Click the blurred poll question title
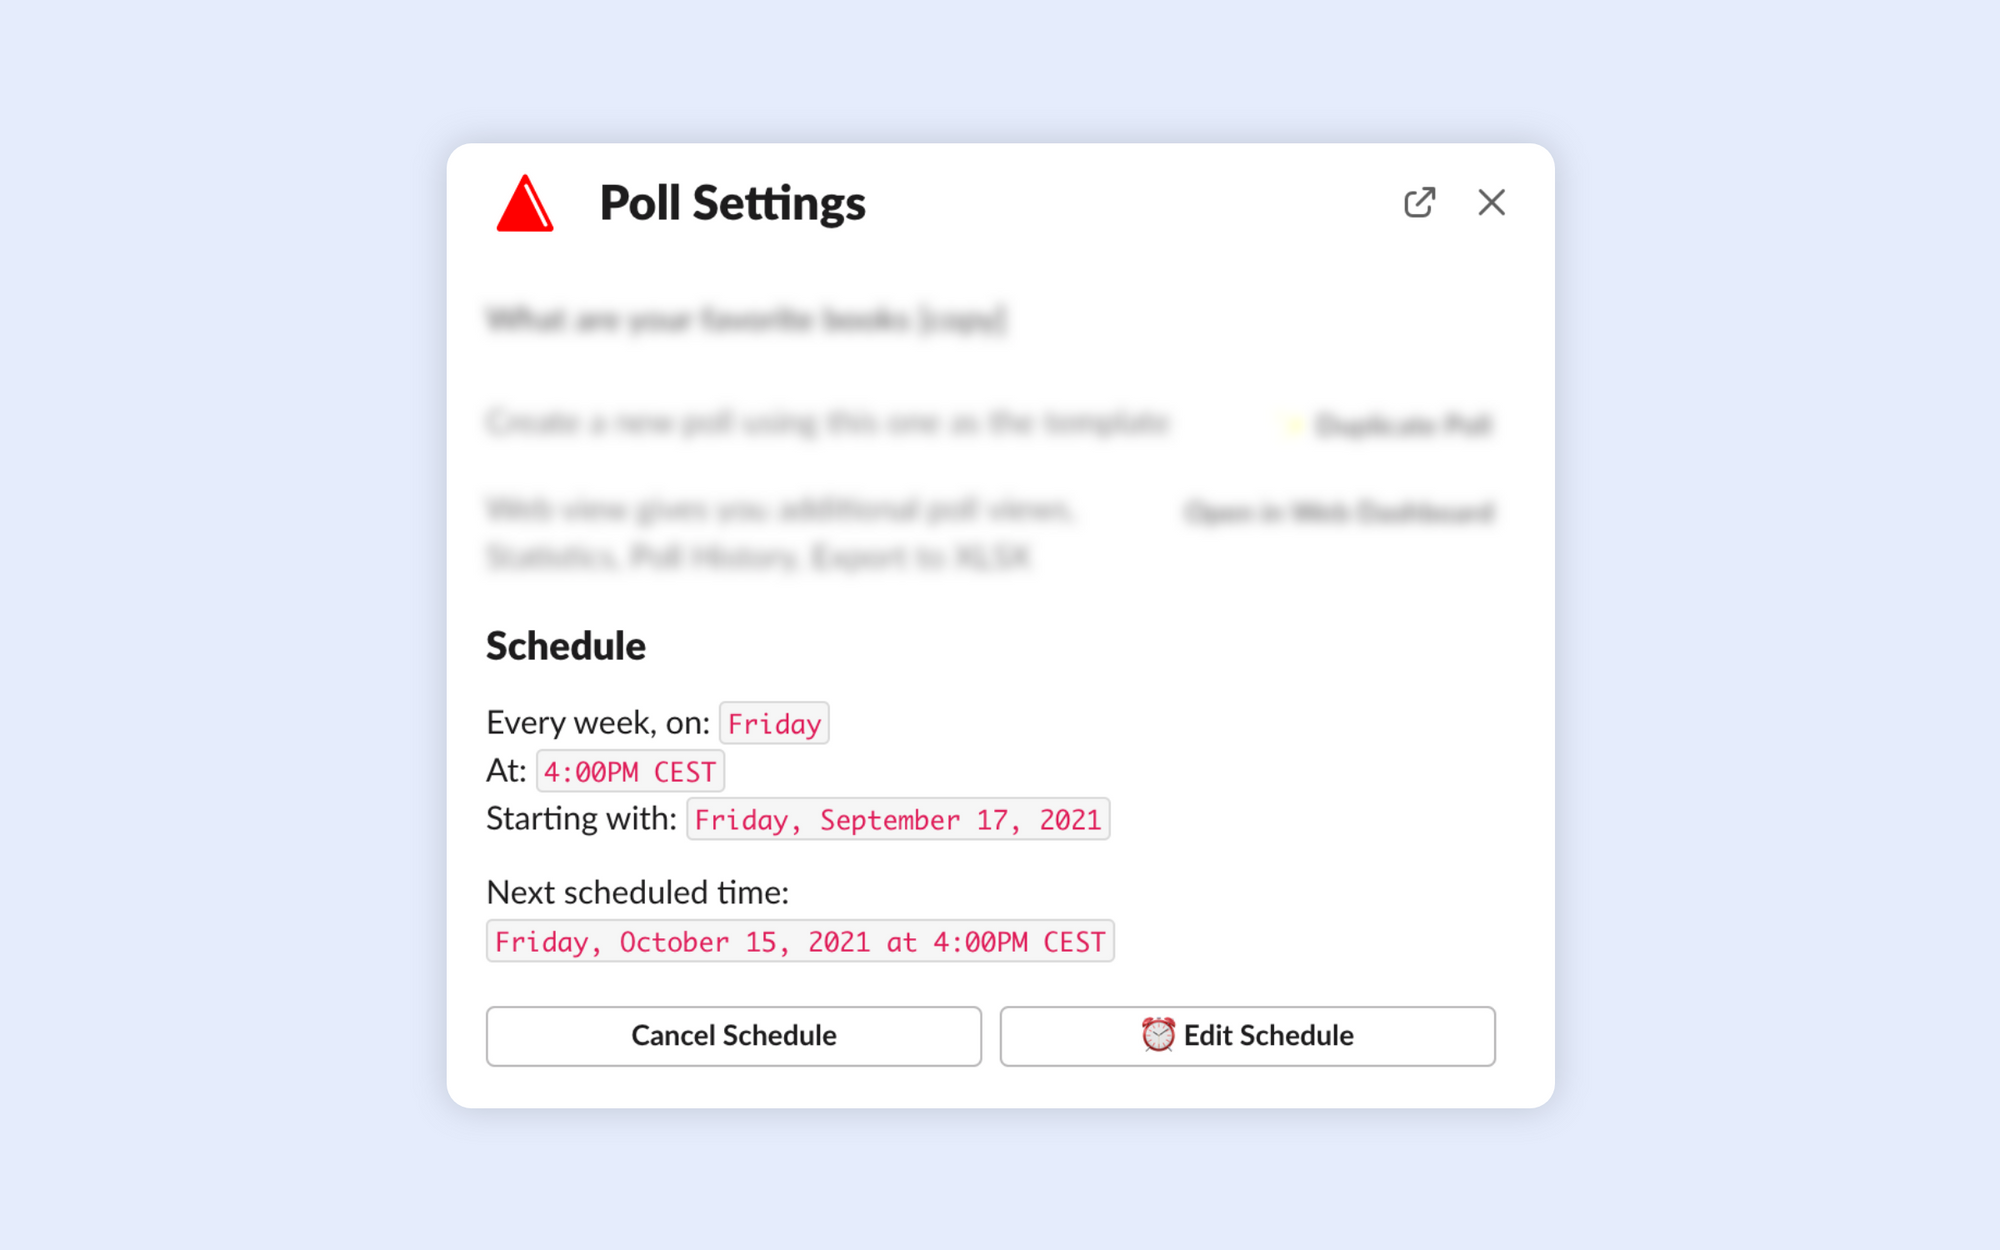2000x1250 pixels. (746, 320)
